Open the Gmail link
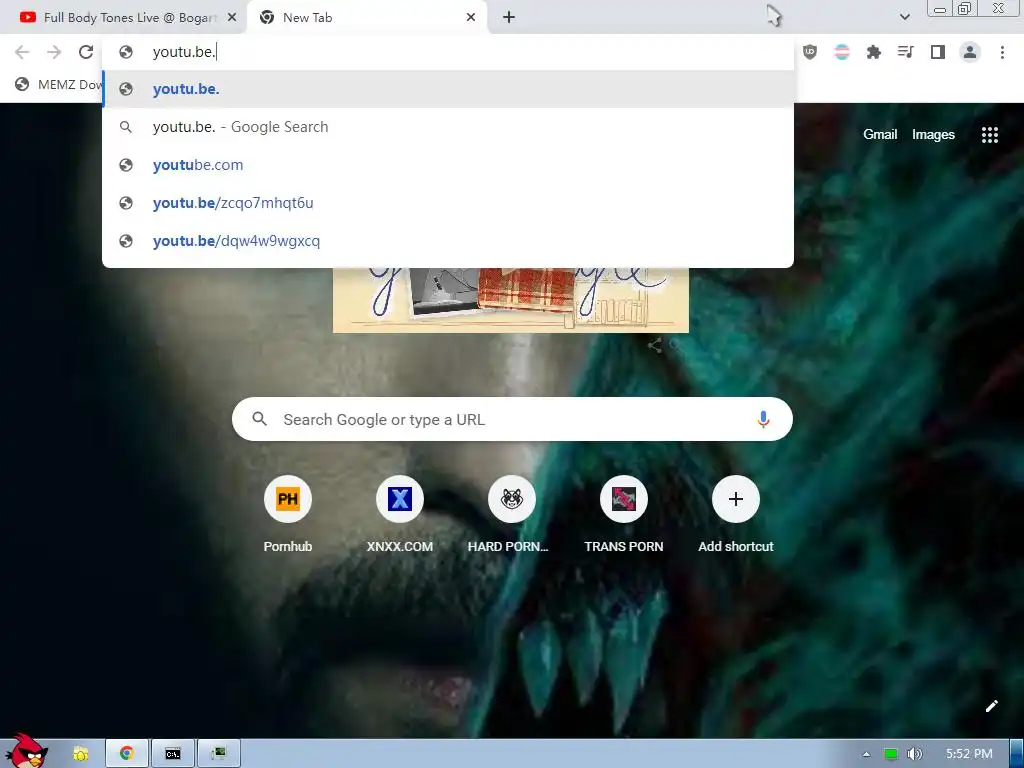 point(880,135)
